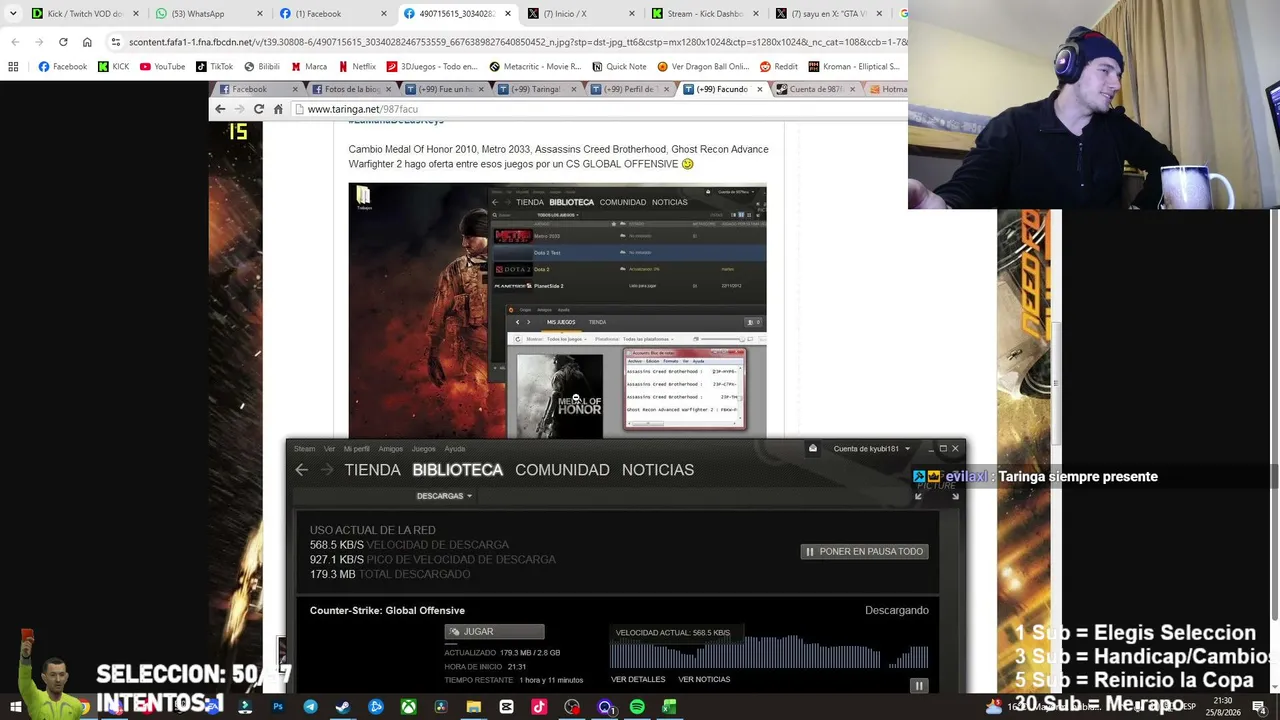This screenshot has width=1280, height=720.
Task: Open the Netflix bookmark
Action: tap(357, 67)
